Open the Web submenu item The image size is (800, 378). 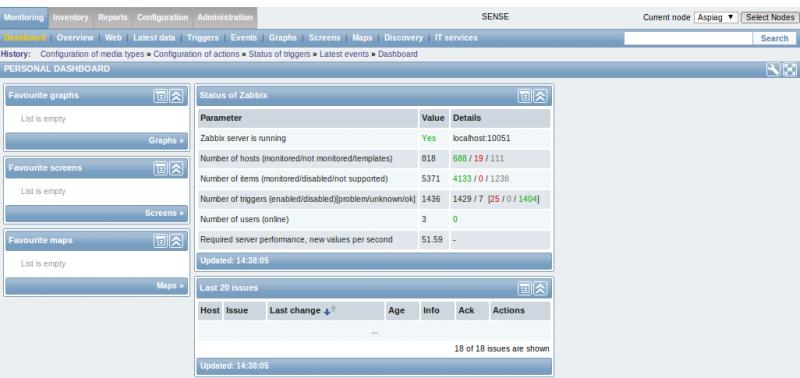[x=113, y=38]
